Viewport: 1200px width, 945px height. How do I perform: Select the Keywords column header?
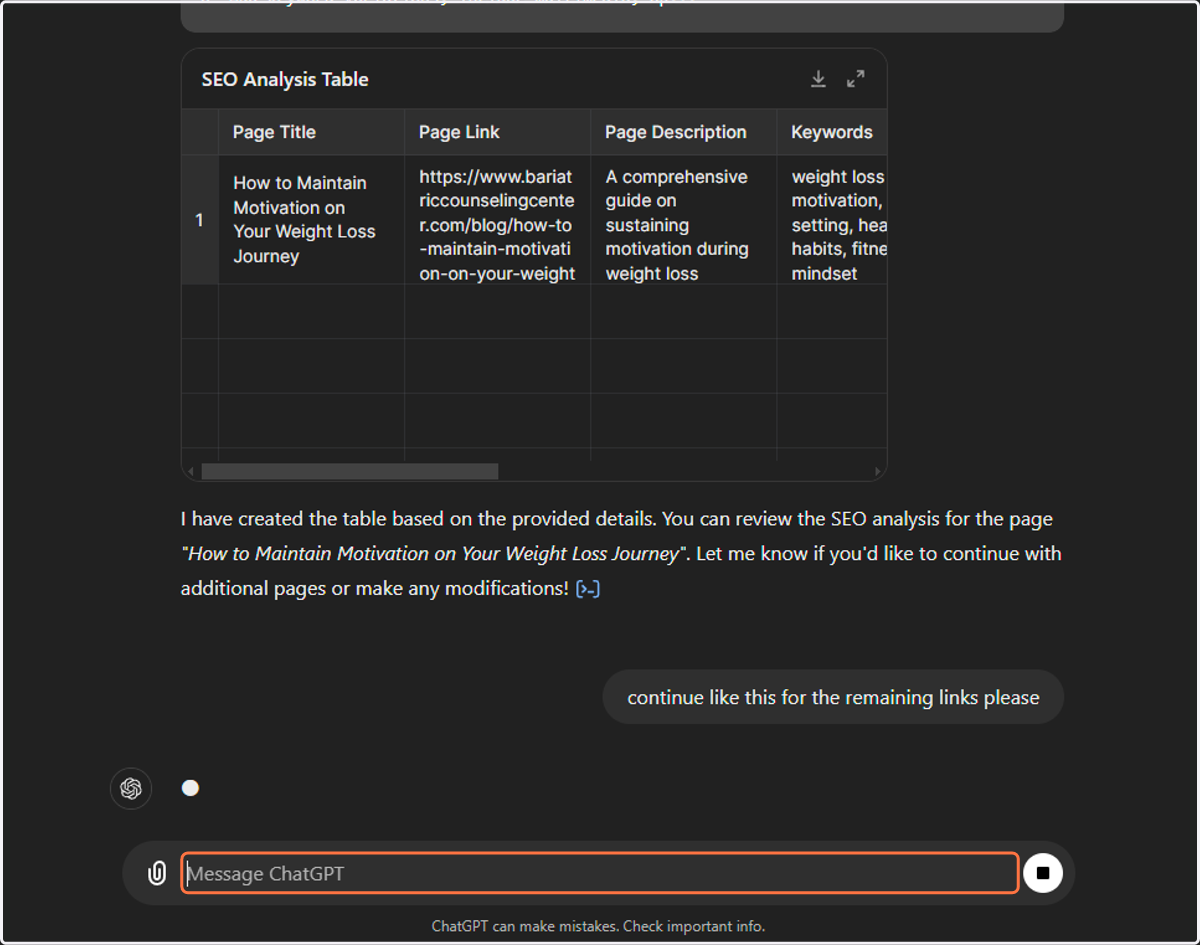click(x=832, y=132)
